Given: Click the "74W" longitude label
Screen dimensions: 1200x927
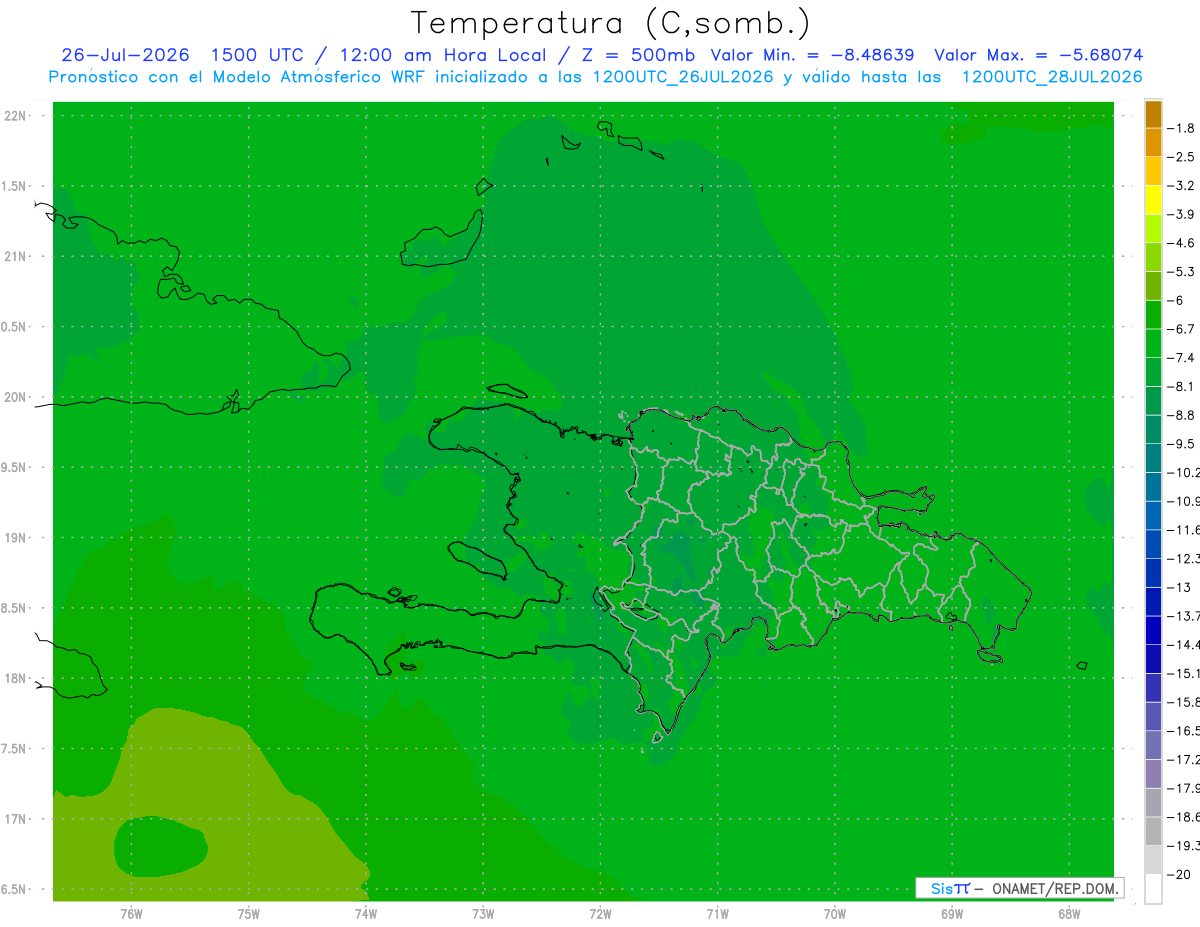Looking at the screenshot, I should point(366,914).
